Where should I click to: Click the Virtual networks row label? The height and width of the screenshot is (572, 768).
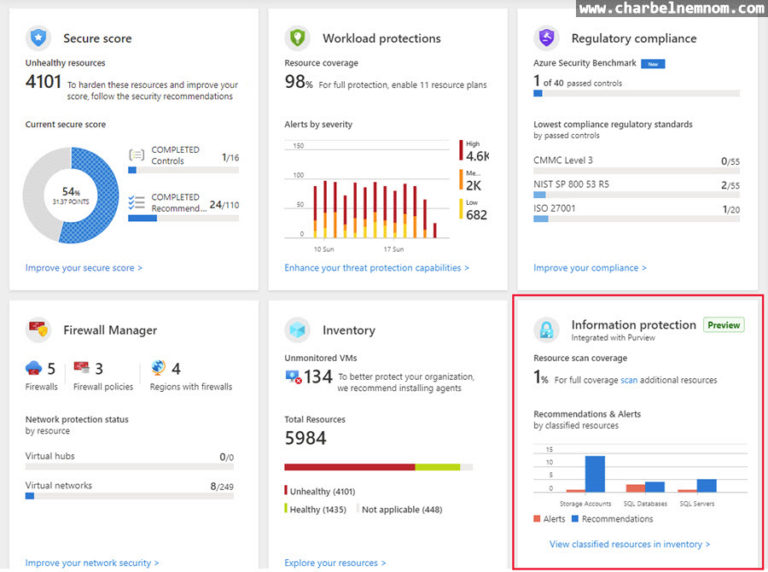pos(59,485)
